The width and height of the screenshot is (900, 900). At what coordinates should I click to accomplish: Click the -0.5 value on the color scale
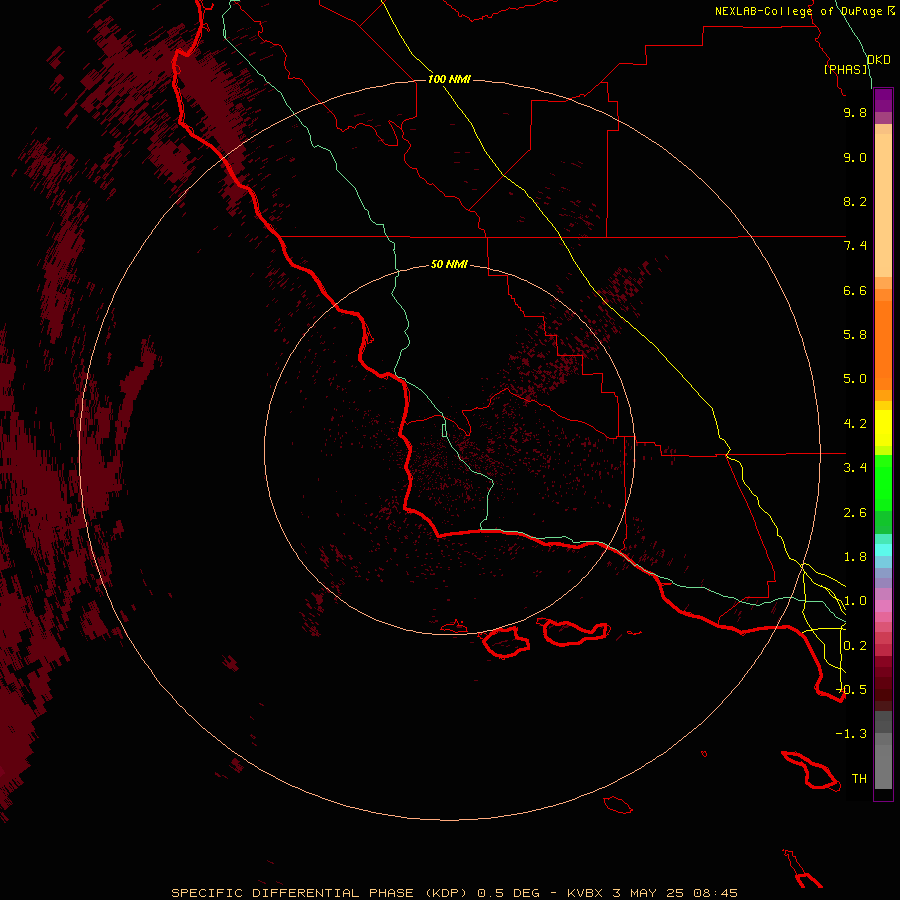pyautogui.click(x=852, y=689)
